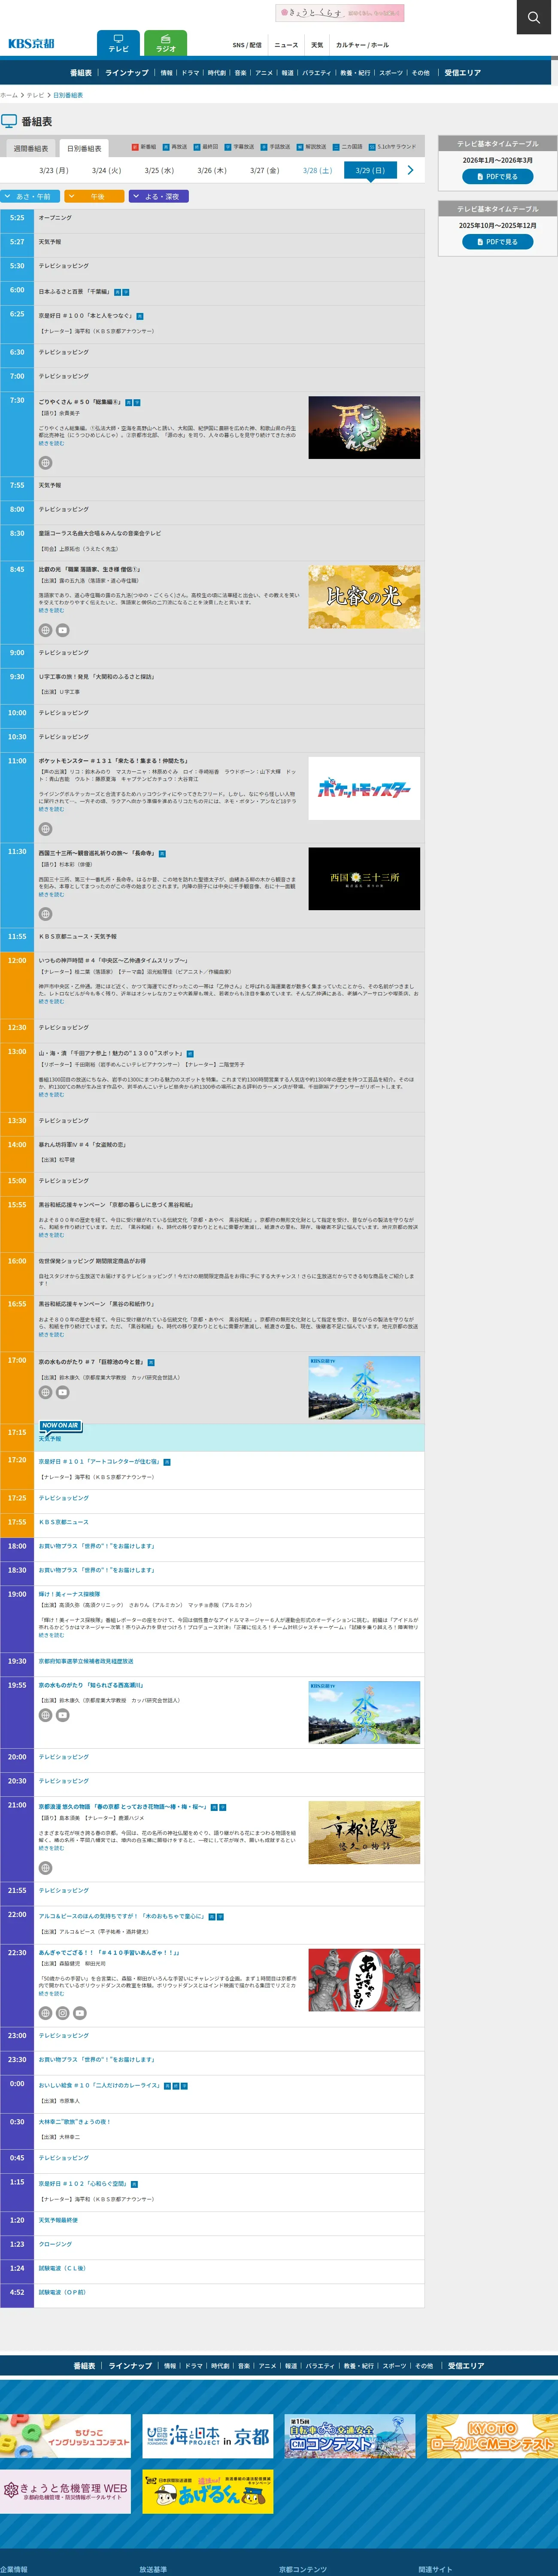Viewport: 558px width, 2576px height.
Task: Open globe icon for 知られざる西高瀬川 program
Action: [45, 1715]
